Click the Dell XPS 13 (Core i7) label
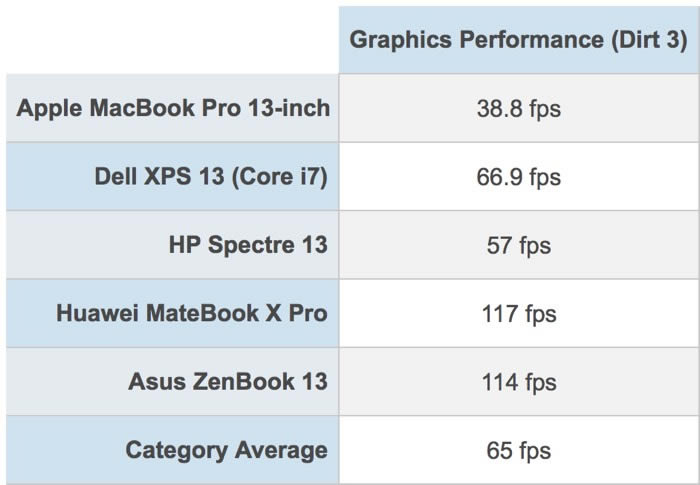The height and width of the screenshot is (485, 700). point(211,177)
